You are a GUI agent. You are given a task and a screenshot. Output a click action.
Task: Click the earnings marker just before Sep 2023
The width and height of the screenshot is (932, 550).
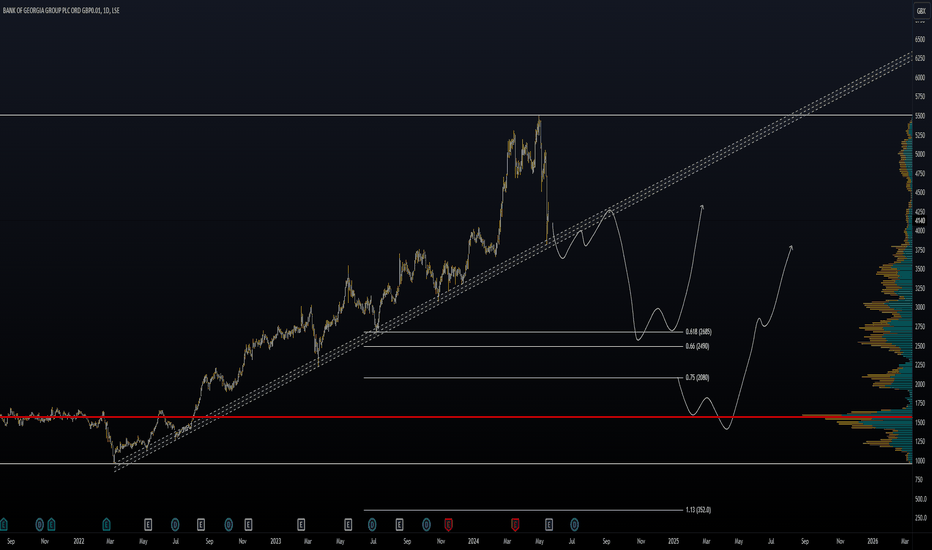point(399,524)
